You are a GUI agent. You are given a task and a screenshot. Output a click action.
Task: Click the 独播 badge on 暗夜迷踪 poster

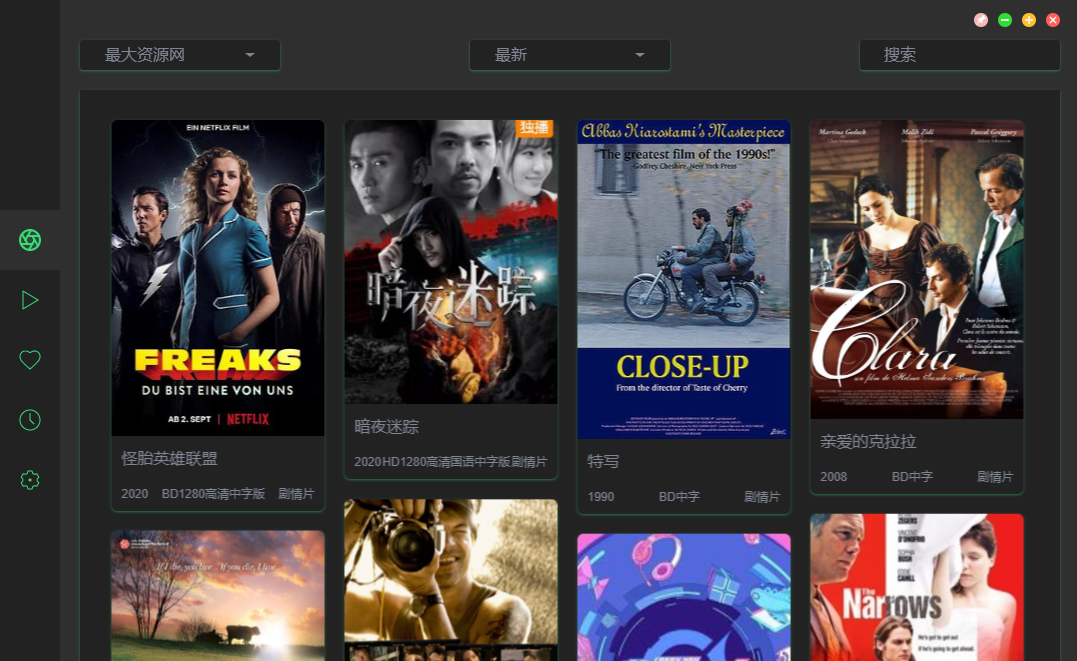pyautogui.click(x=534, y=128)
